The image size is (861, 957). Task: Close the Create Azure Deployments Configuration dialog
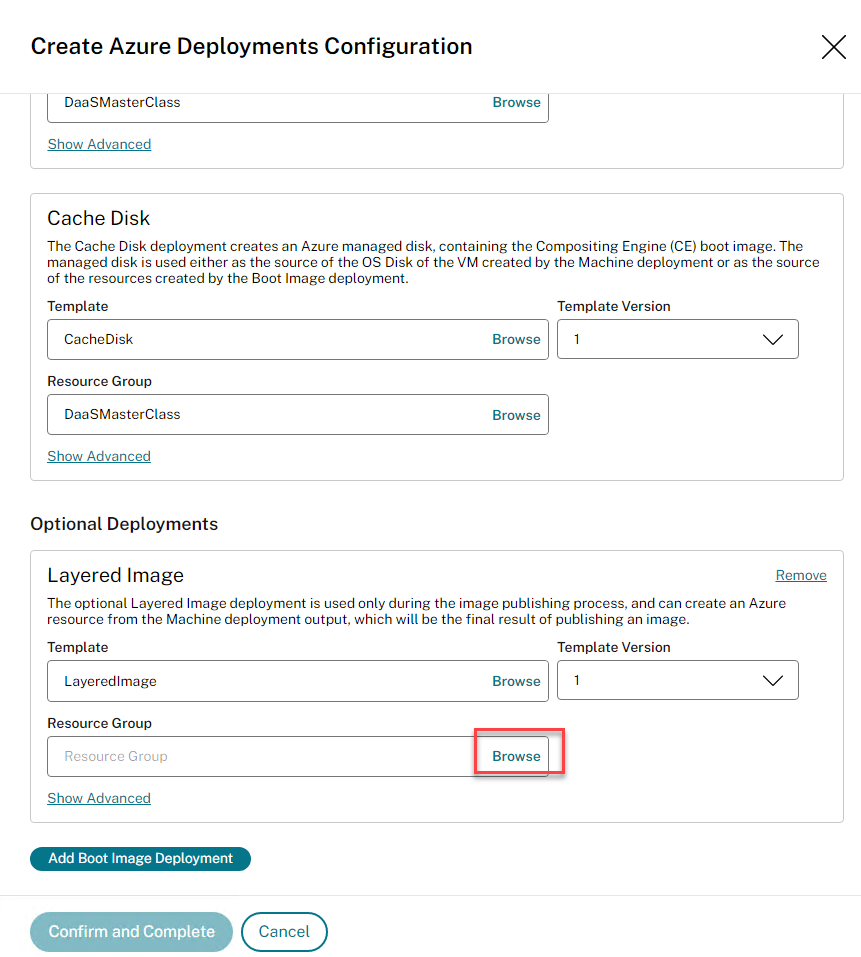[833, 47]
